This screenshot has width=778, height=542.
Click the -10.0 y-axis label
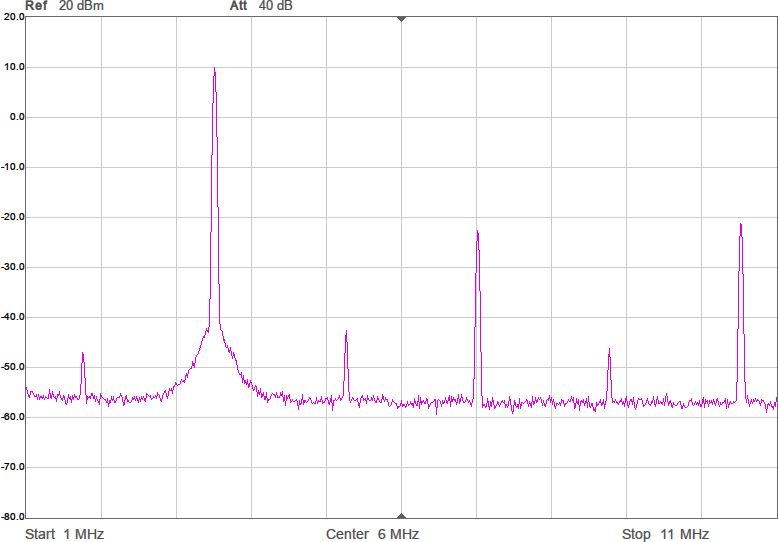pos(13,167)
